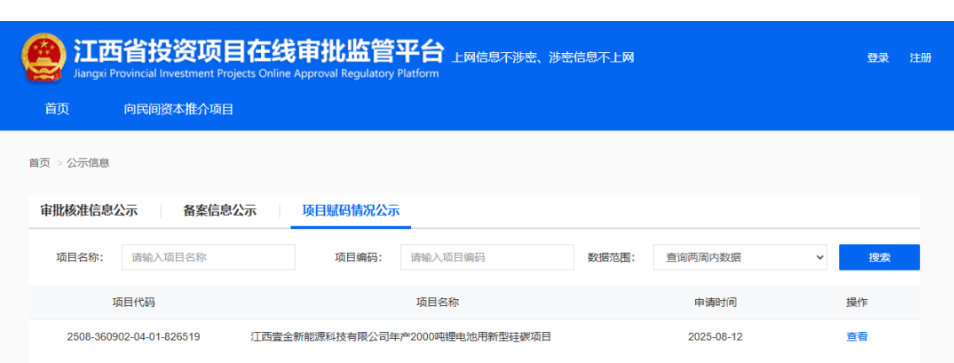The width and height of the screenshot is (954, 363).
Task: Click project code 2508-360902-04-01-826519
Action: click(x=133, y=337)
